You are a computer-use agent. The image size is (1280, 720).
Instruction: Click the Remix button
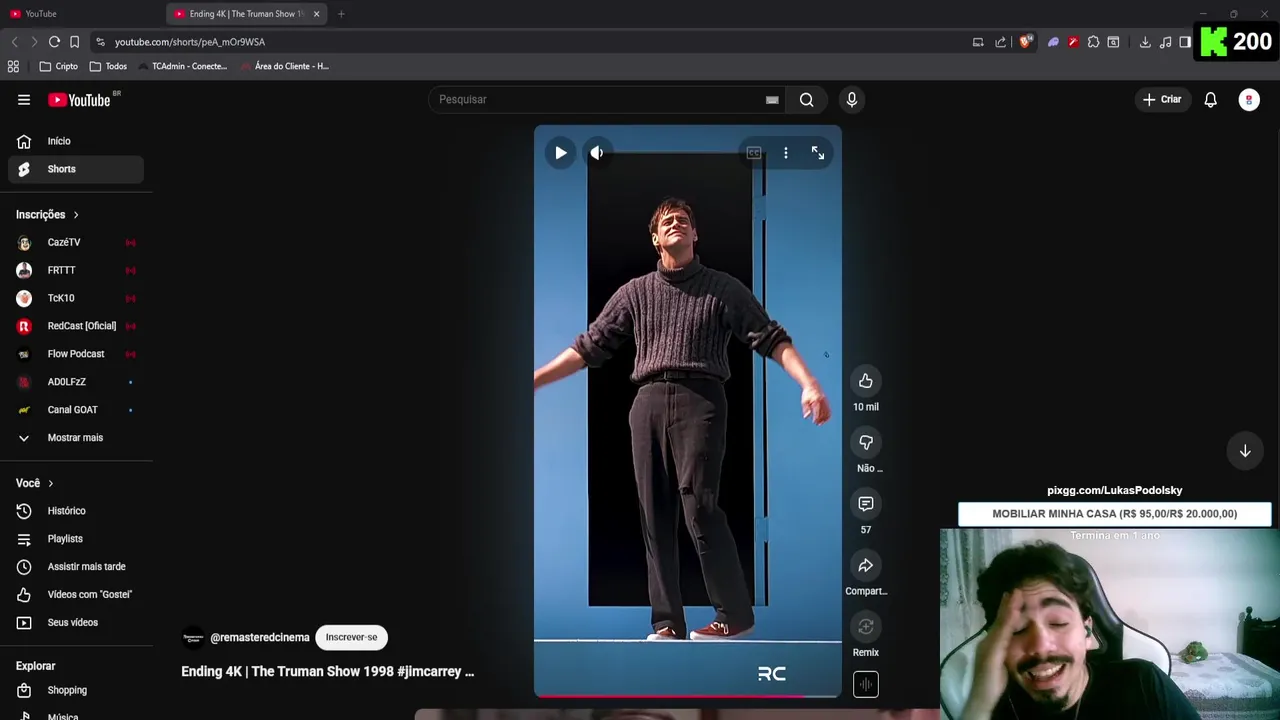[866, 627]
